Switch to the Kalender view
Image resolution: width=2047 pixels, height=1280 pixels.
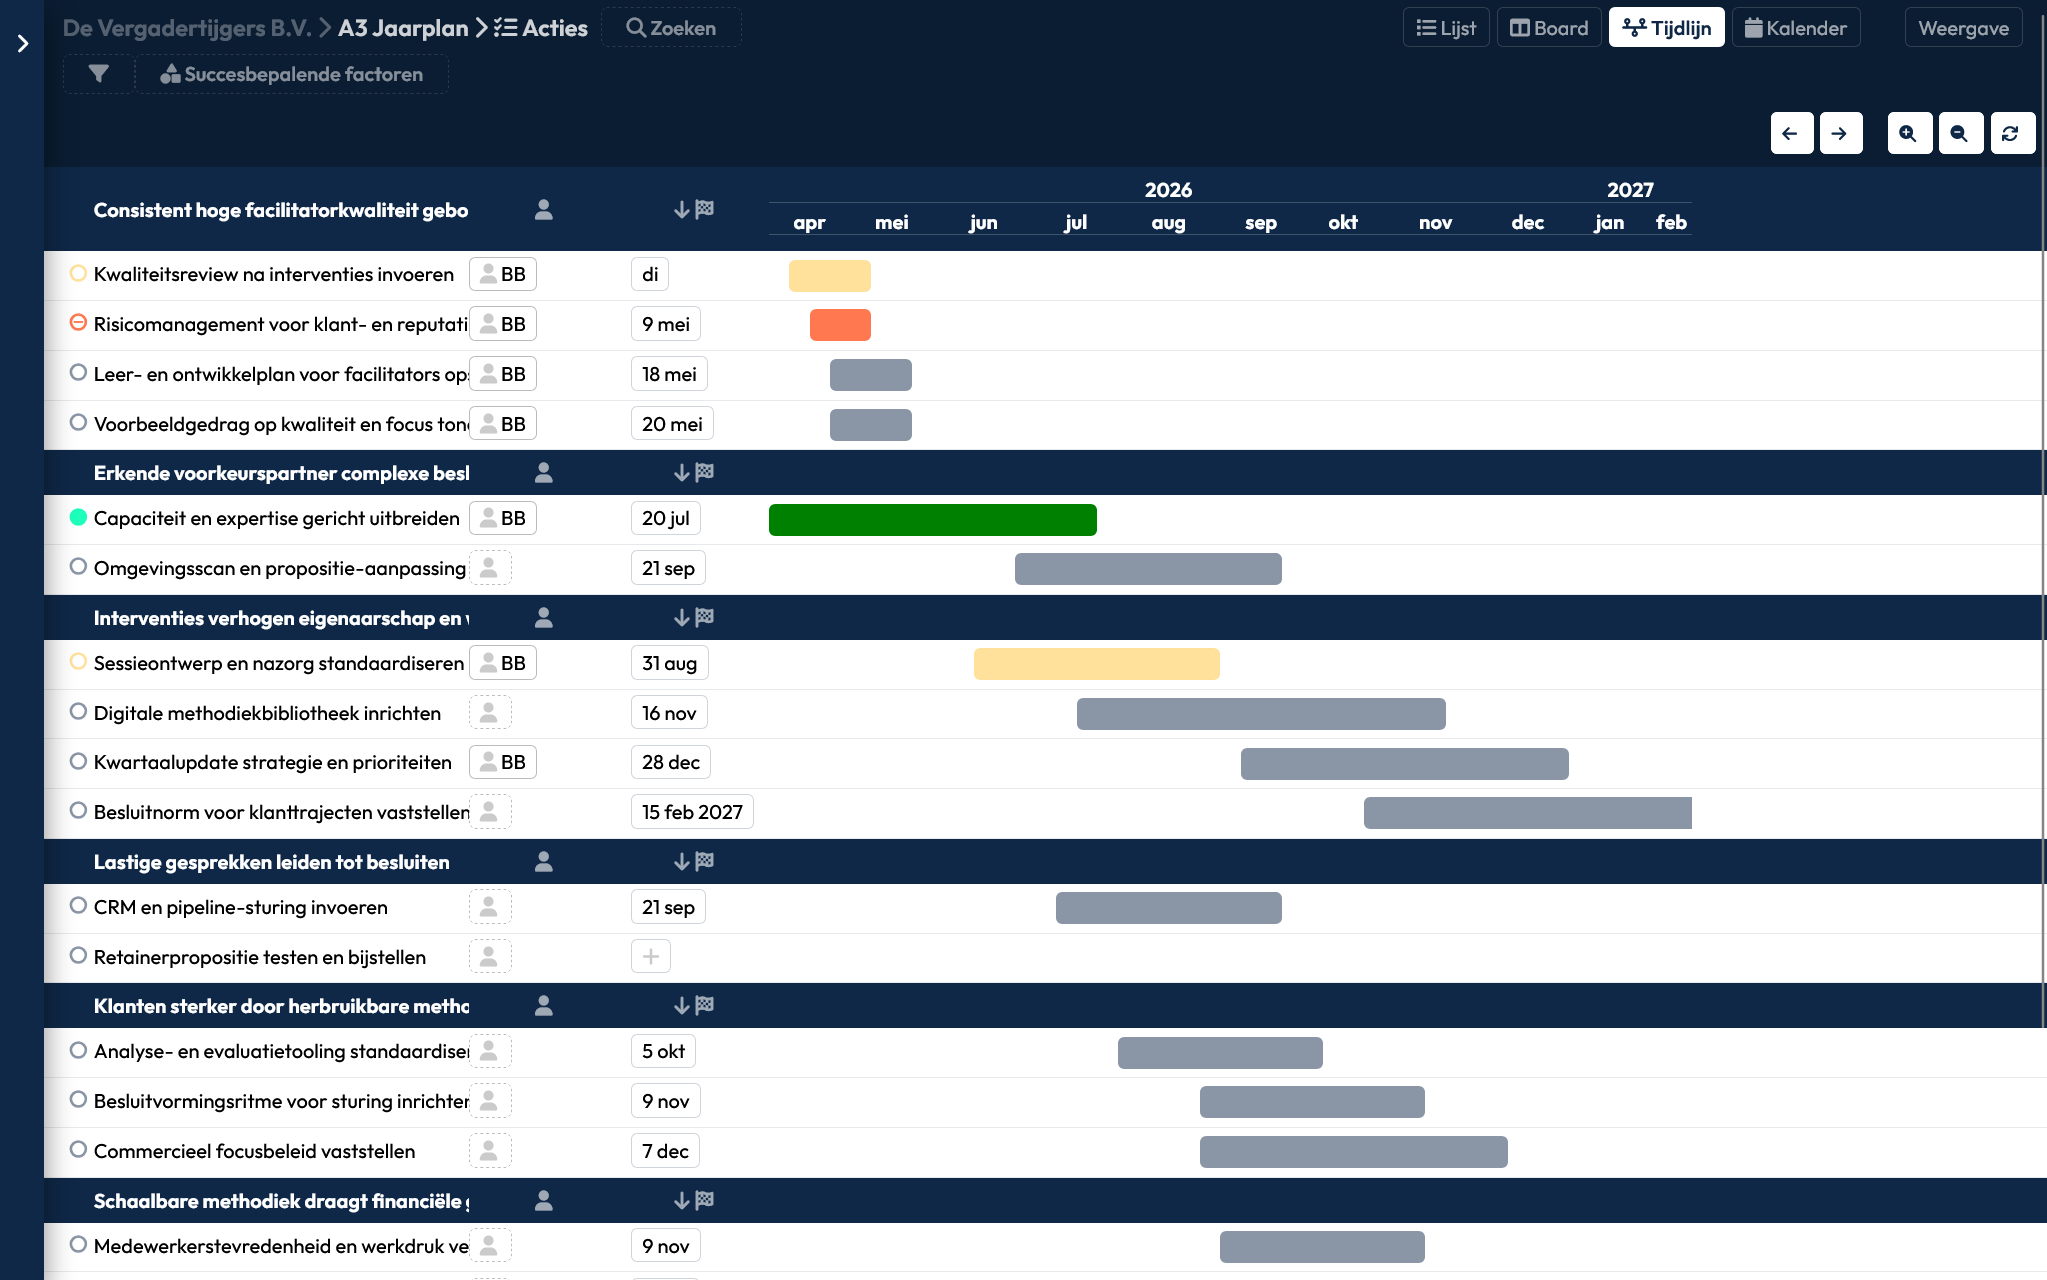pyautogui.click(x=1796, y=28)
